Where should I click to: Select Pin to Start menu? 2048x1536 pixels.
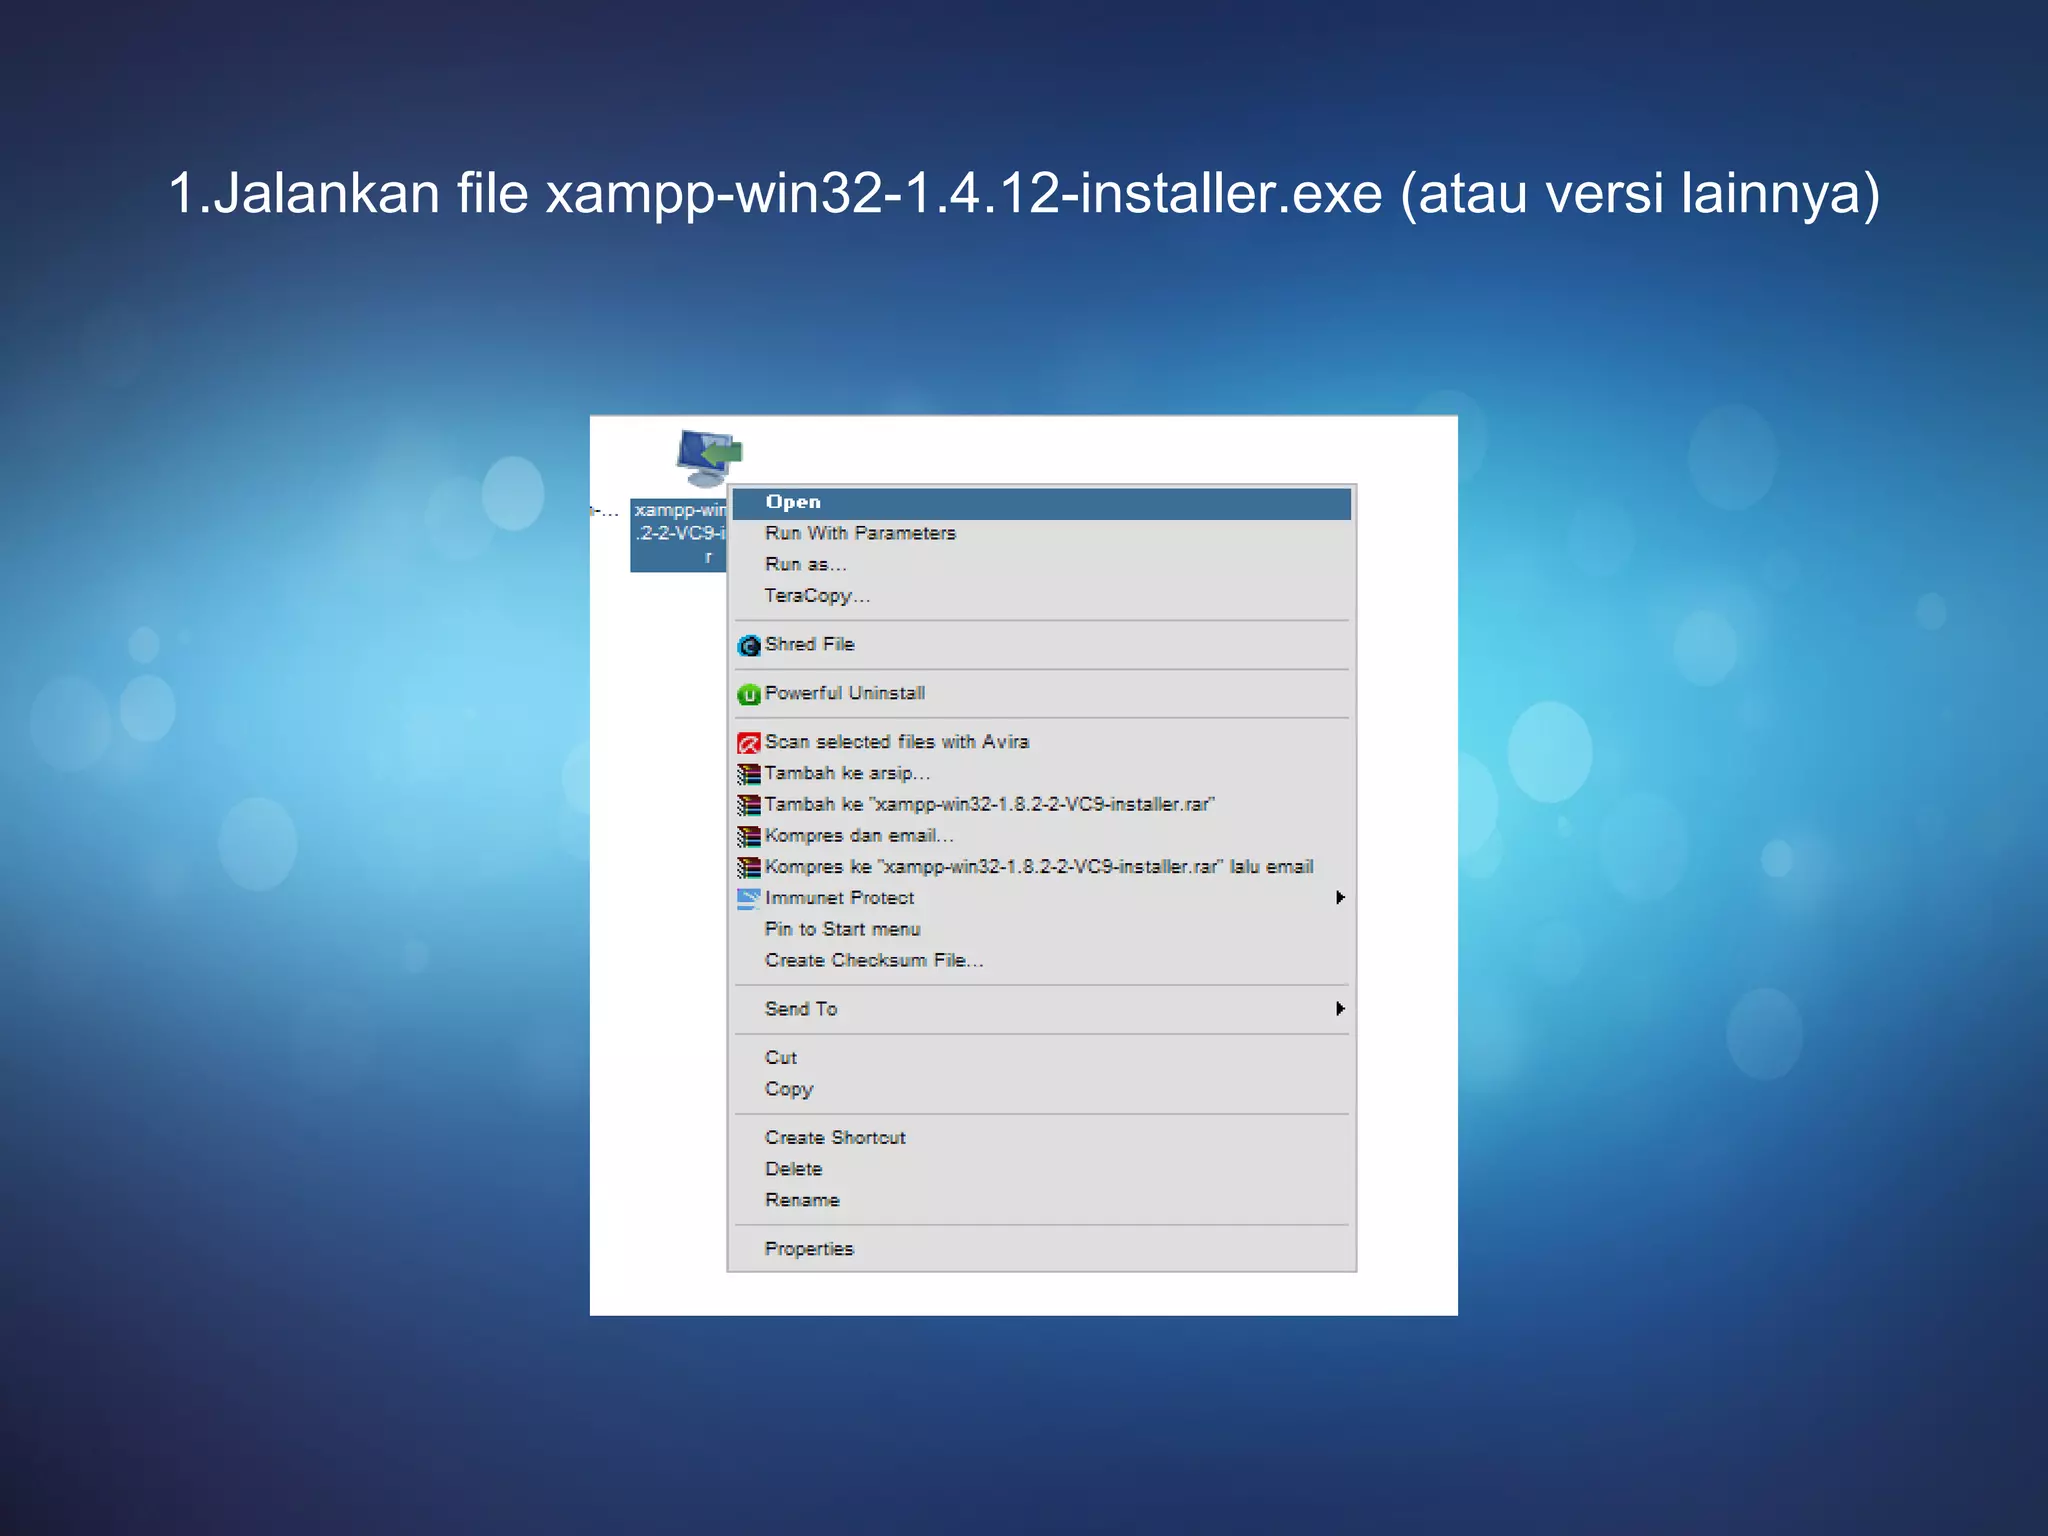tap(1041, 929)
